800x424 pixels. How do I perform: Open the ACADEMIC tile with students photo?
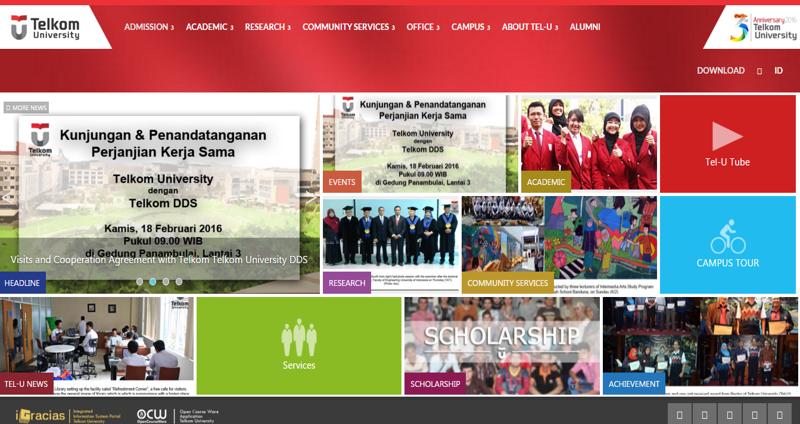pyautogui.click(x=589, y=143)
